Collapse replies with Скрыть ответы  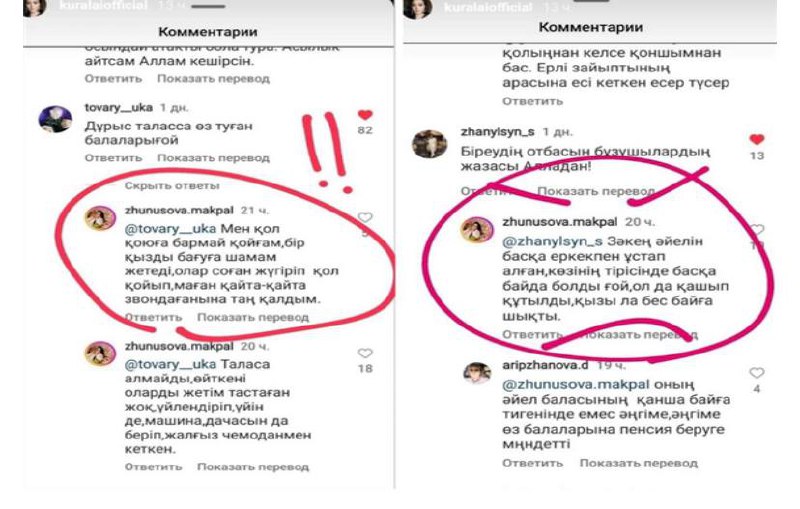point(172,186)
